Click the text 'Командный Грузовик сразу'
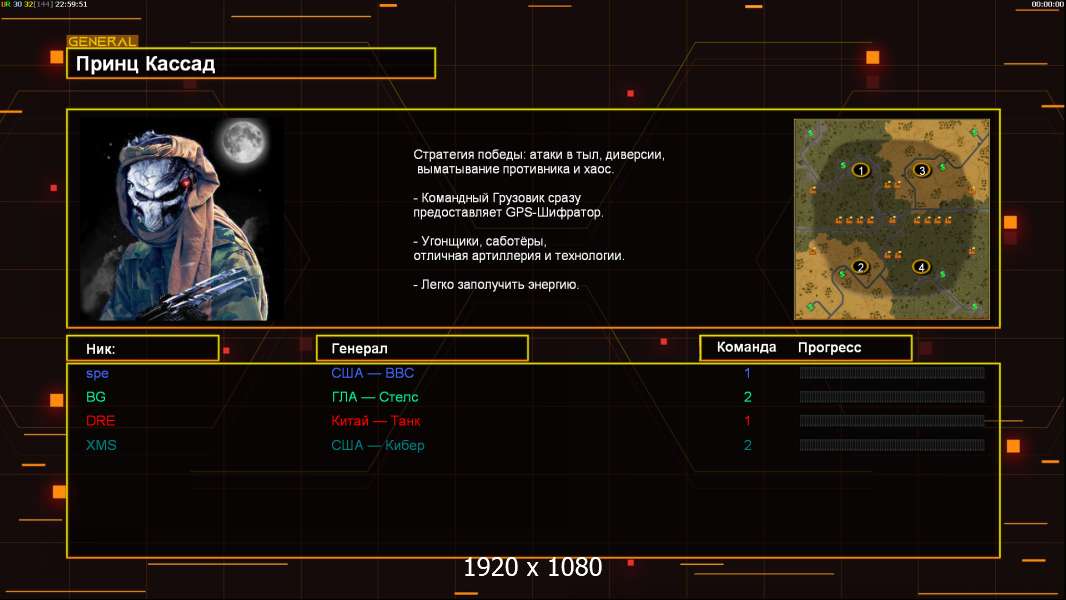The width and height of the screenshot is (1066, 600). tap(501, 198)
